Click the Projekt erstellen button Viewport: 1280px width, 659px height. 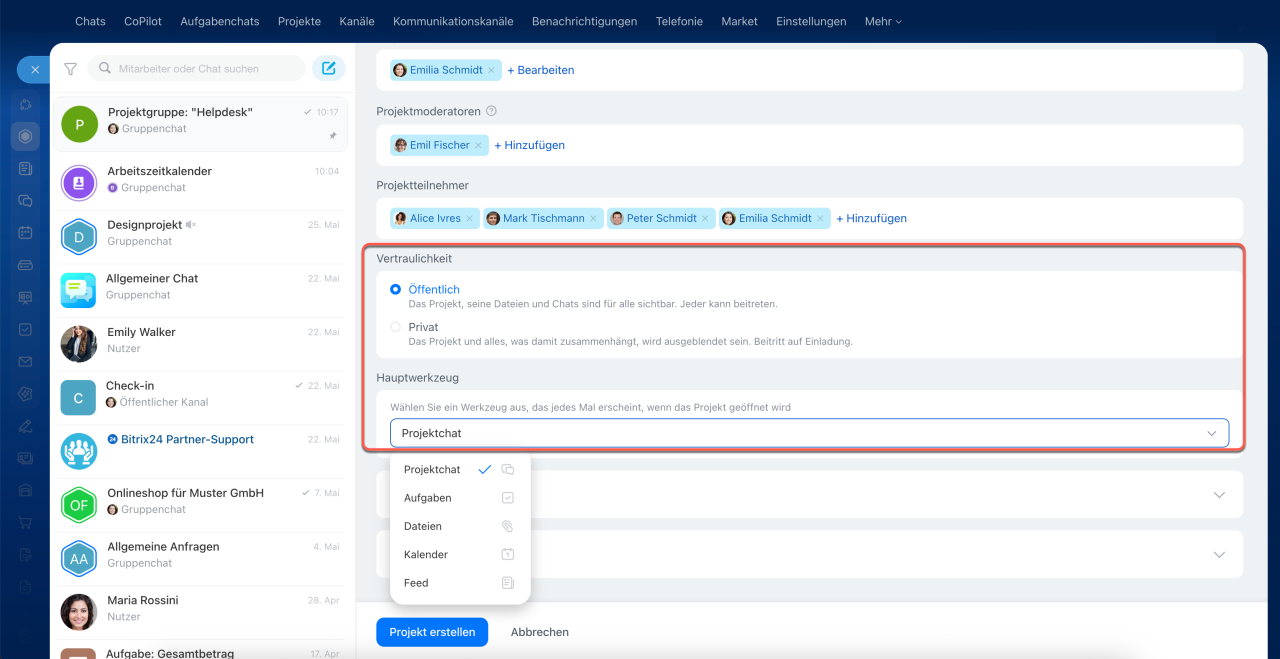pyautogui.click(x=432, y=632)
